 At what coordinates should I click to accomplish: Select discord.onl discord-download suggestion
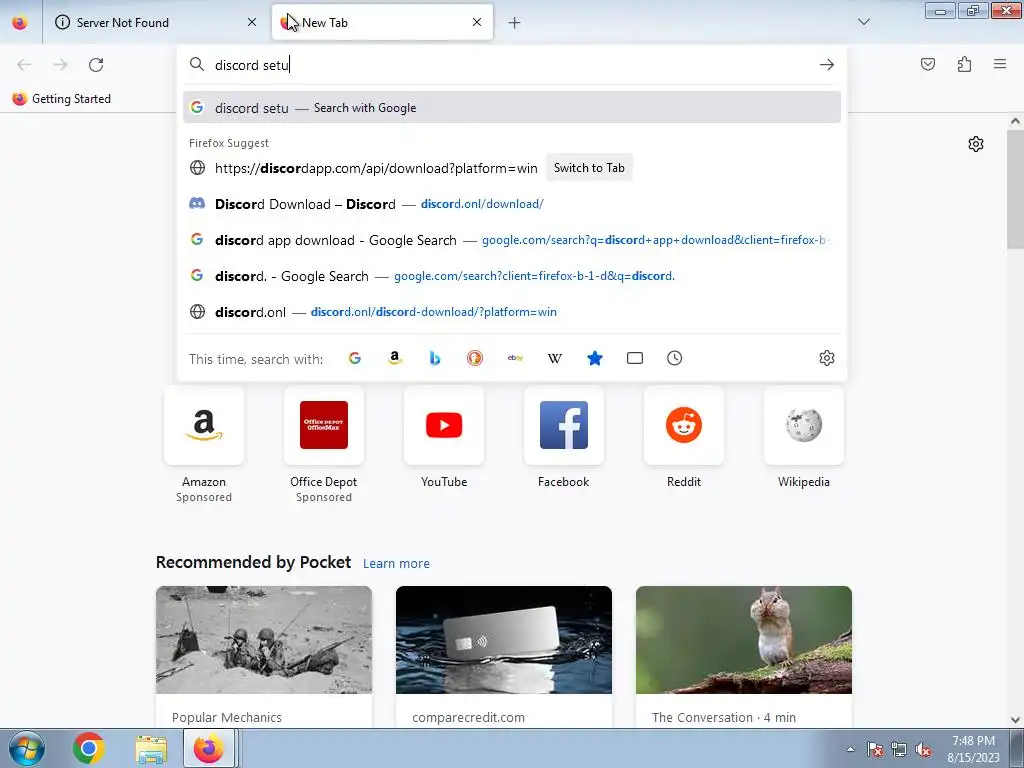click(512, 312)
